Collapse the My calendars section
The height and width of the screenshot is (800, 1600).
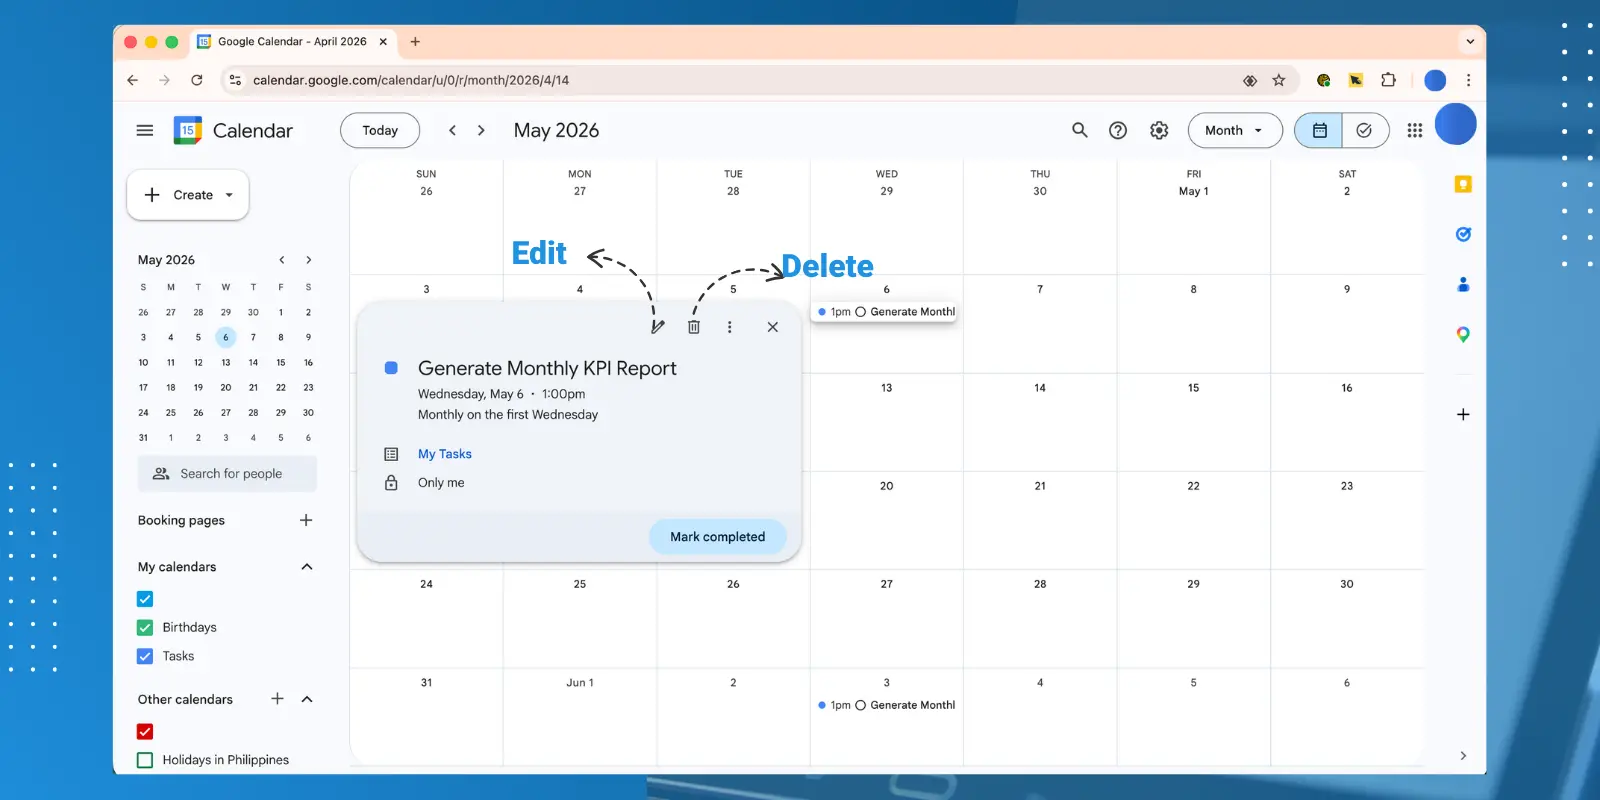click(307, 567)
